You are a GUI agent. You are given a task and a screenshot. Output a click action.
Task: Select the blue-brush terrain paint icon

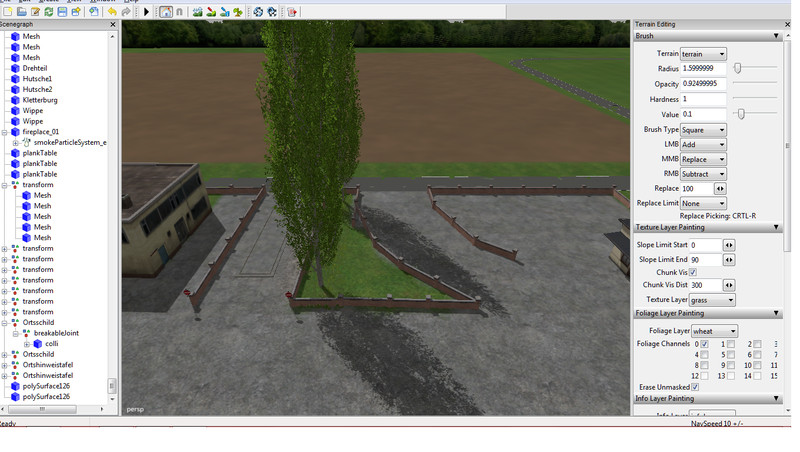tap(224, 11)
